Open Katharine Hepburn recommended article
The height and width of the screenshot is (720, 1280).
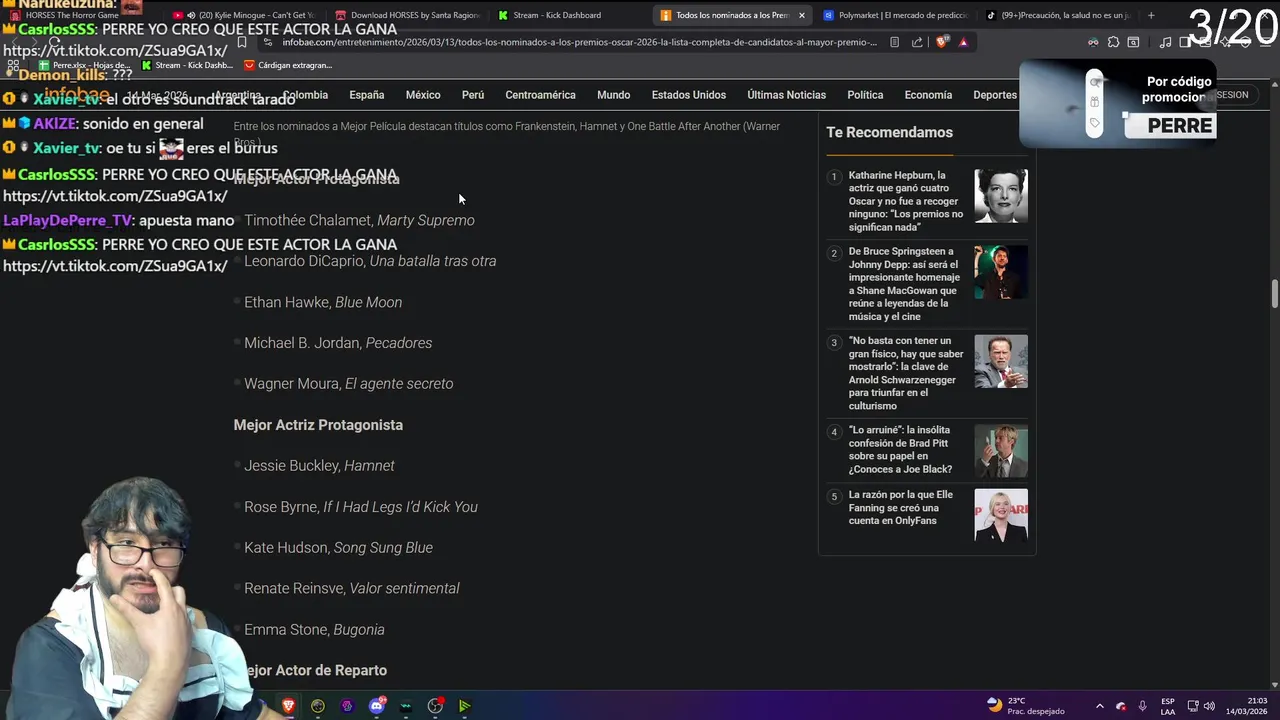pos(906,201)
